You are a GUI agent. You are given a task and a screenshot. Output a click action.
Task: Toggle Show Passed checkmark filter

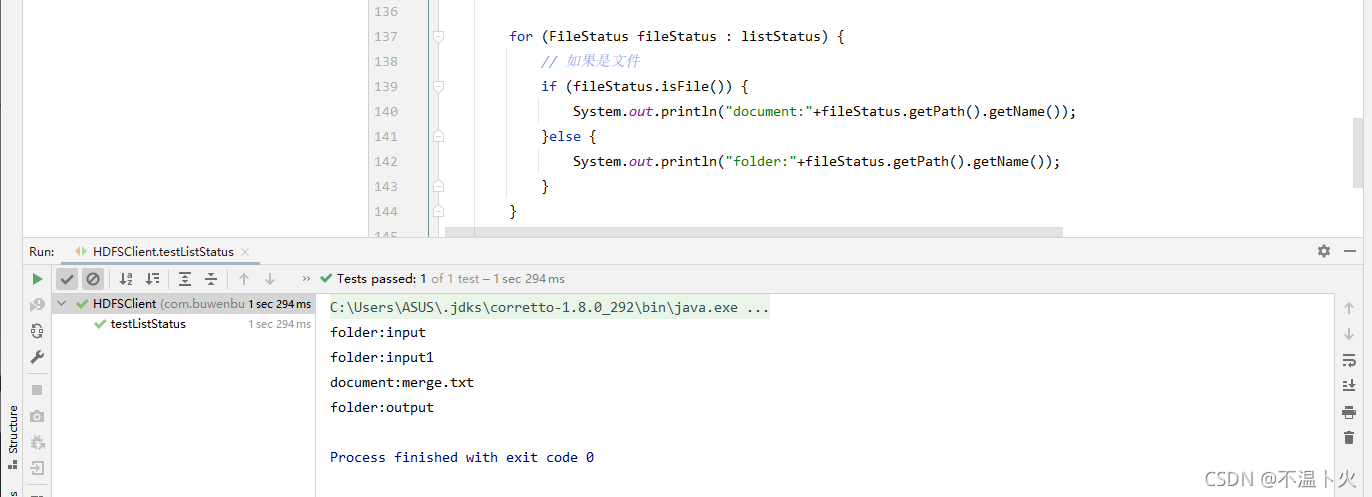click(67, 279)
